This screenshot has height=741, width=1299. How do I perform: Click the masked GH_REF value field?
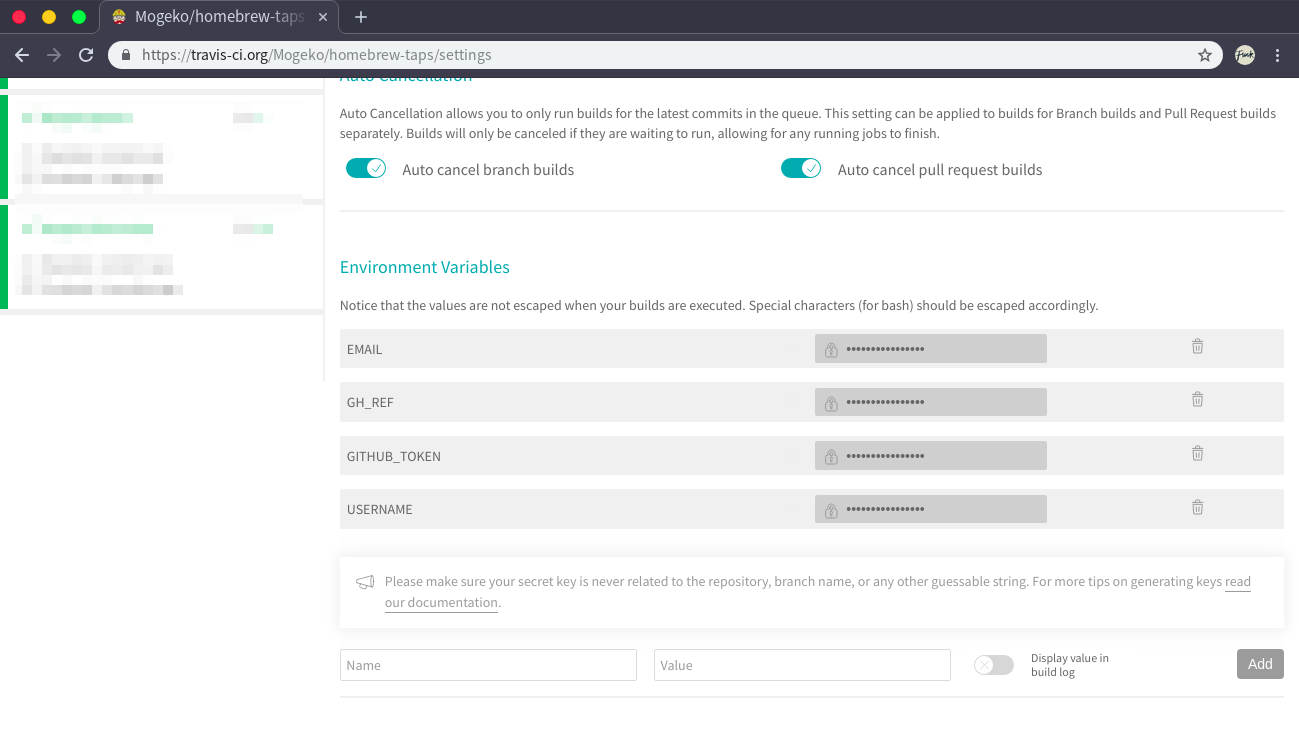[931, 402]
